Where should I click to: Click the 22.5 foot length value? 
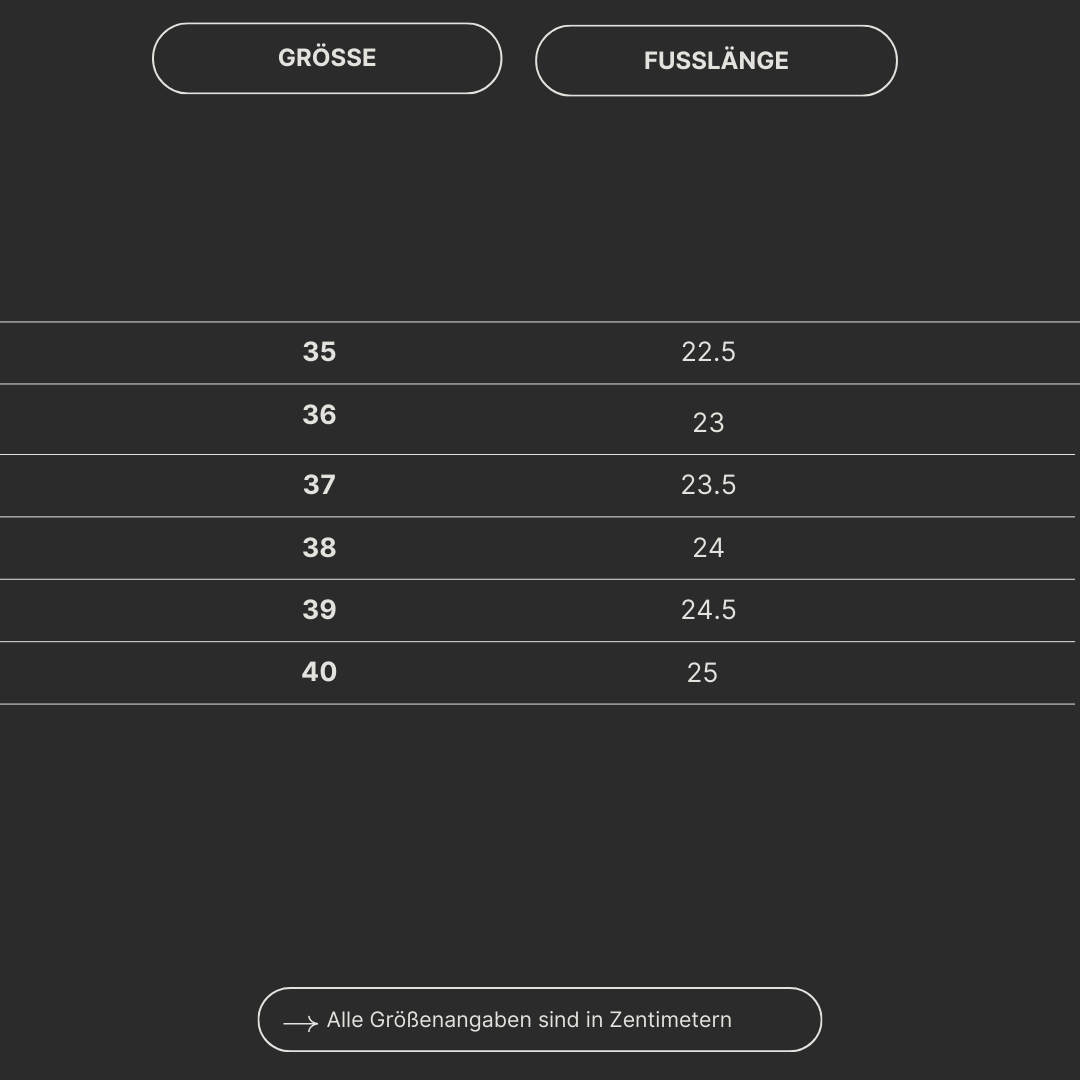pyautogui.click(x=708, y=352)
